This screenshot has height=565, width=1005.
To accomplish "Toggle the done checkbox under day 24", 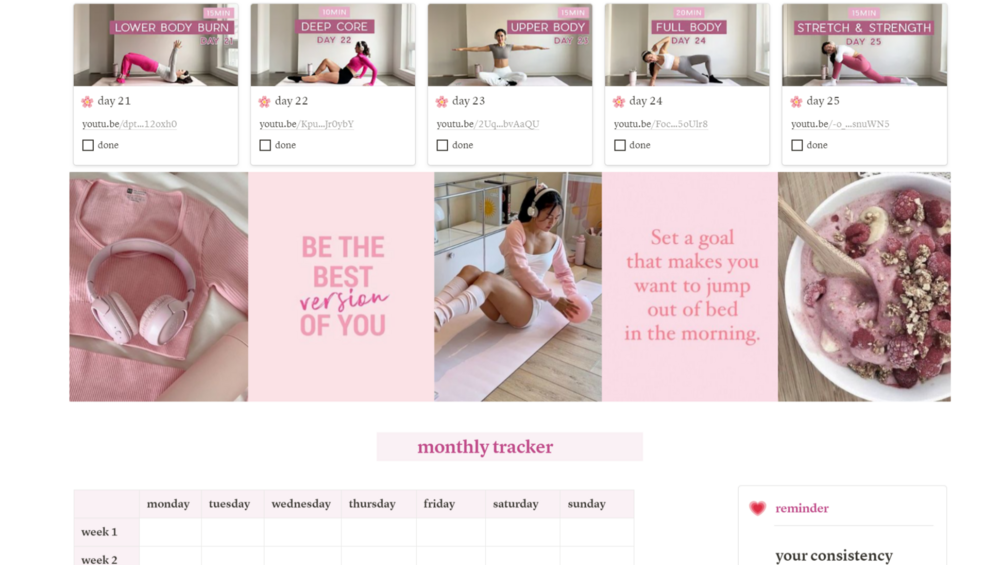I will [620, 145].
